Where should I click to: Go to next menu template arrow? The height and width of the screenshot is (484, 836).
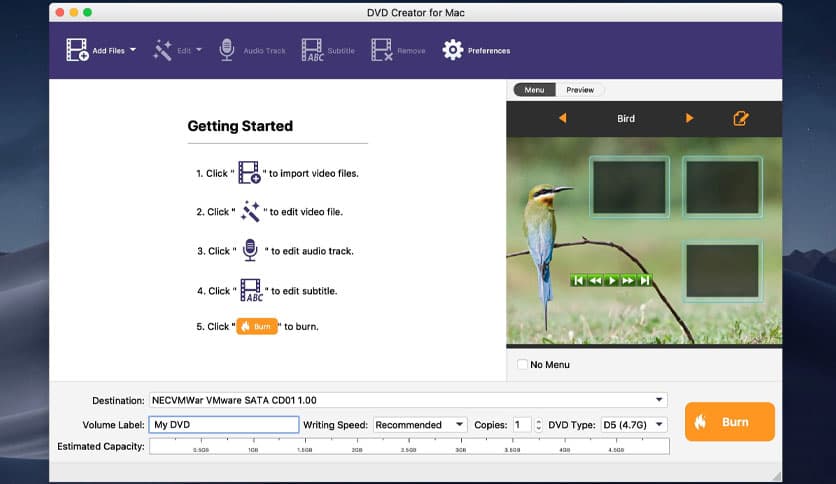pos(689,118)
